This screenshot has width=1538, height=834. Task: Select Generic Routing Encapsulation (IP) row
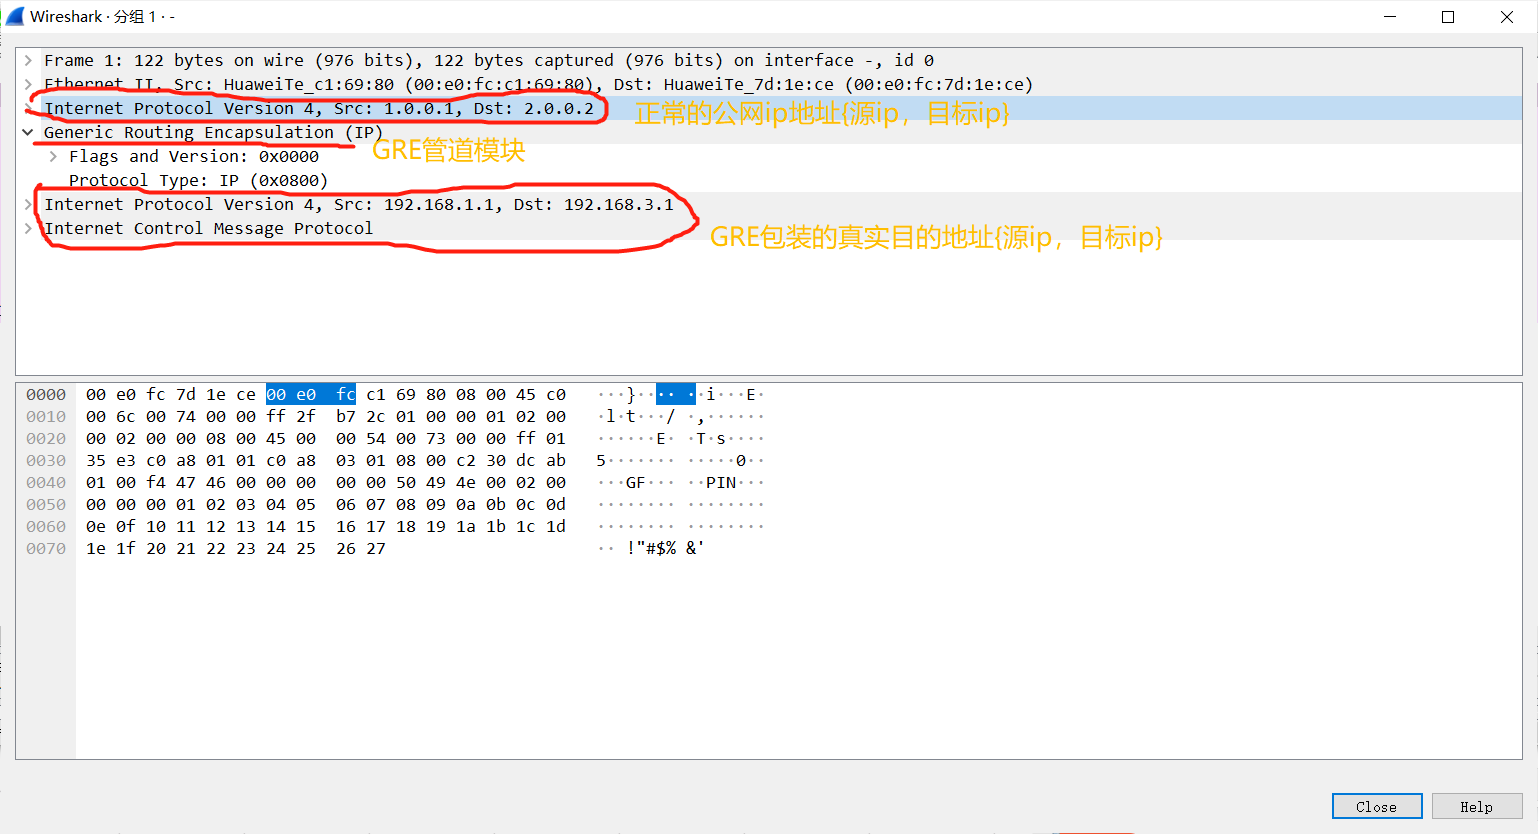[x=769, y=132]
